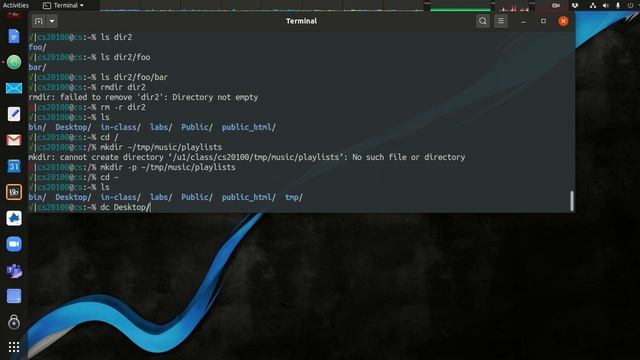
Task: Open the green round app in the dock
Action: tap(14, 62)
